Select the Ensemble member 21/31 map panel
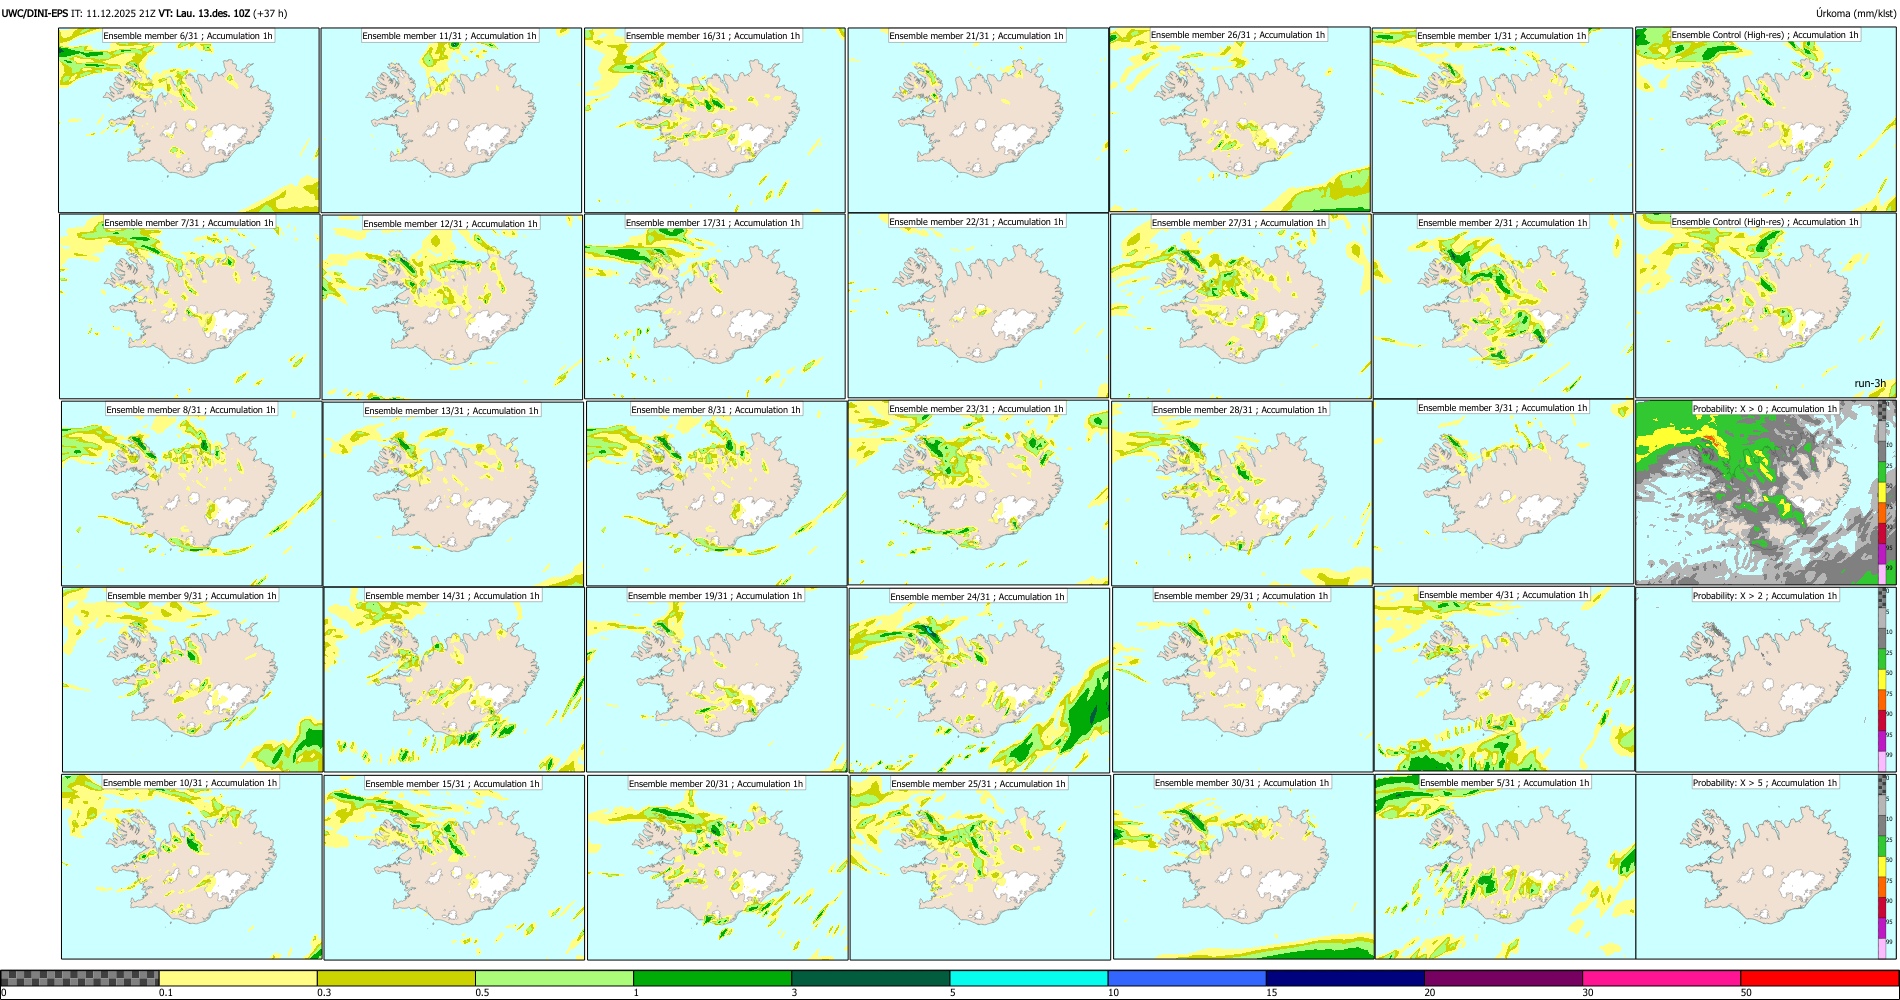Screen dimensions: 1900x1000 978,120
